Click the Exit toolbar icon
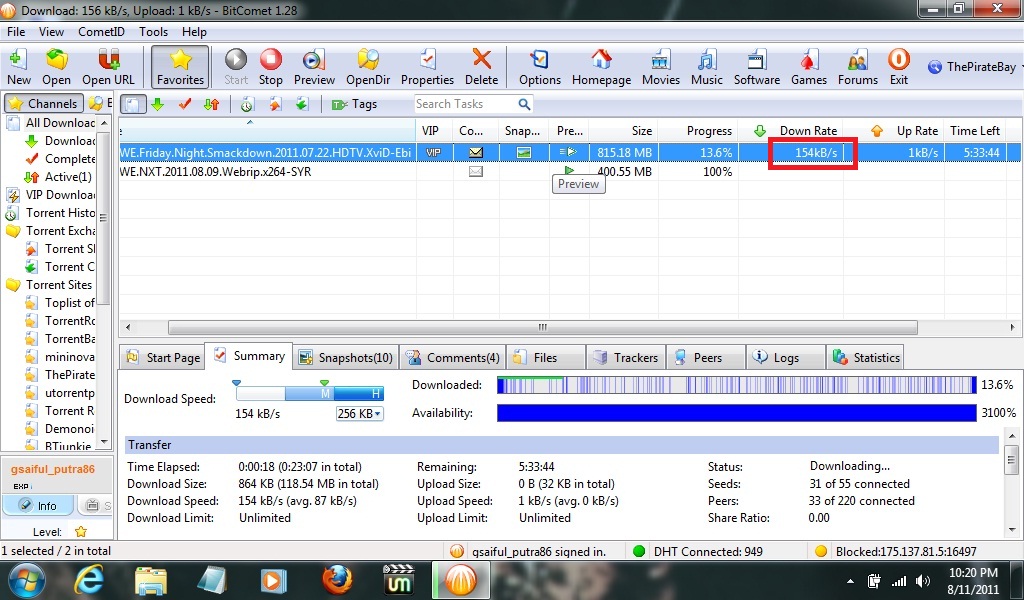Screen dimensions: 1024x600 point(899,67)
